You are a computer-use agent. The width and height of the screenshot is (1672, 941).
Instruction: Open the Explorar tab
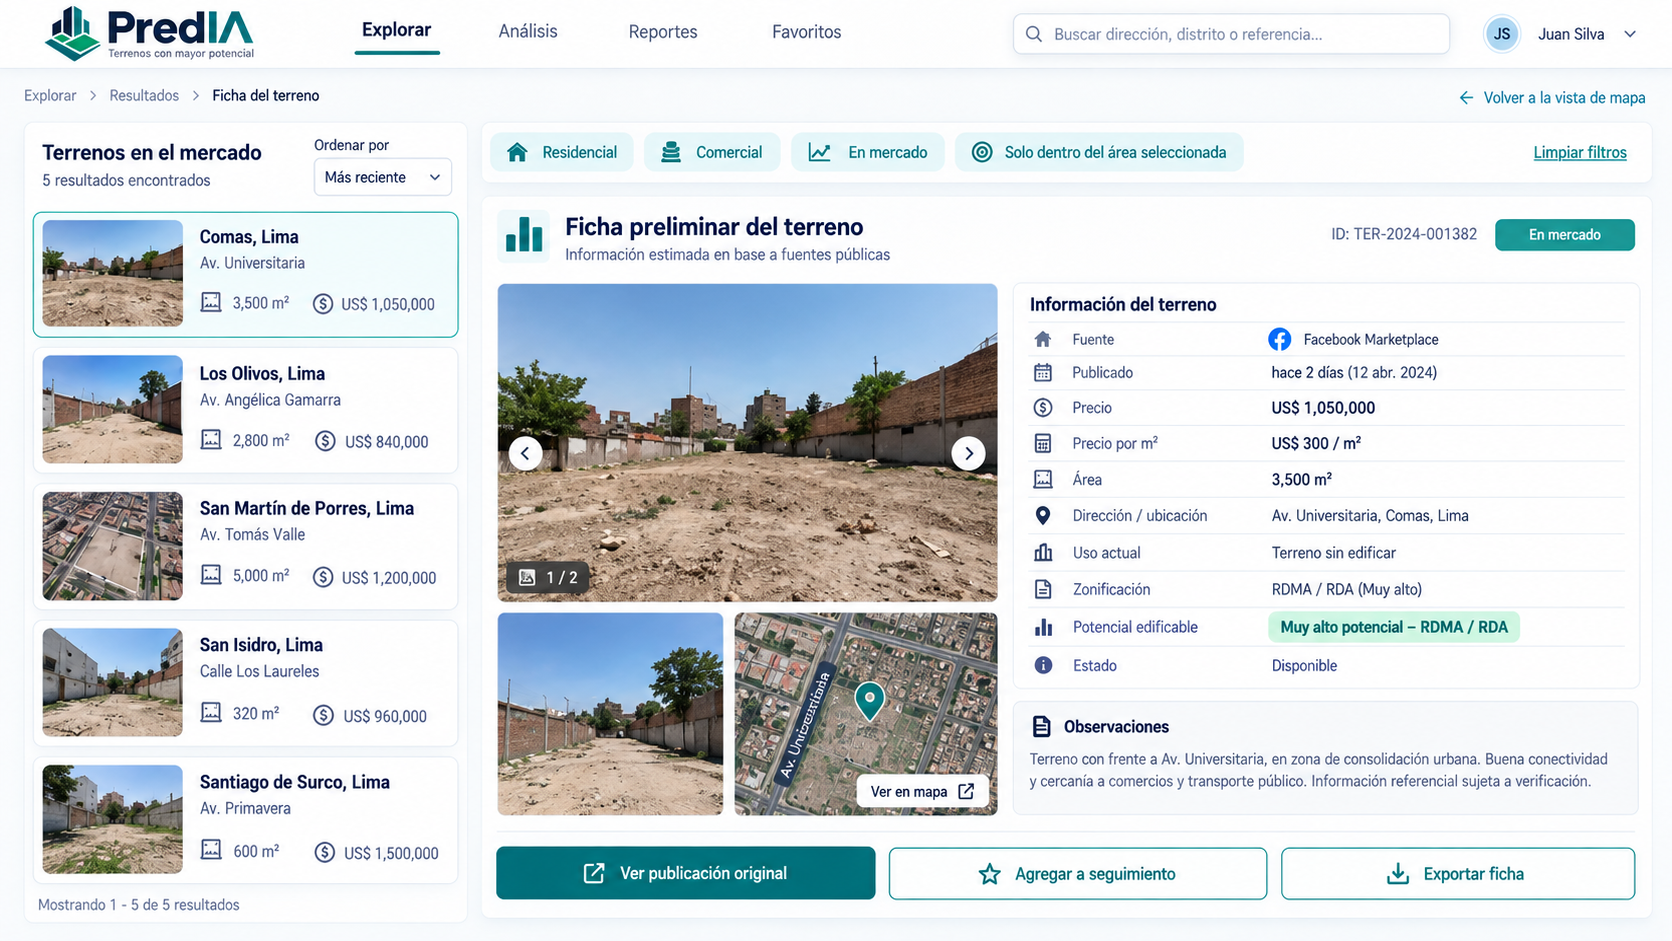(396, 31)
